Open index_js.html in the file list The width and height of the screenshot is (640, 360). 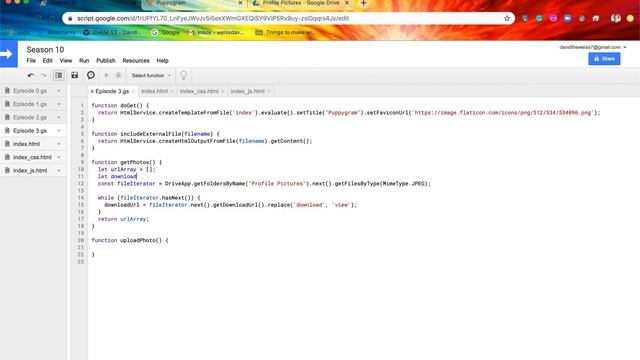pos(30,171)
